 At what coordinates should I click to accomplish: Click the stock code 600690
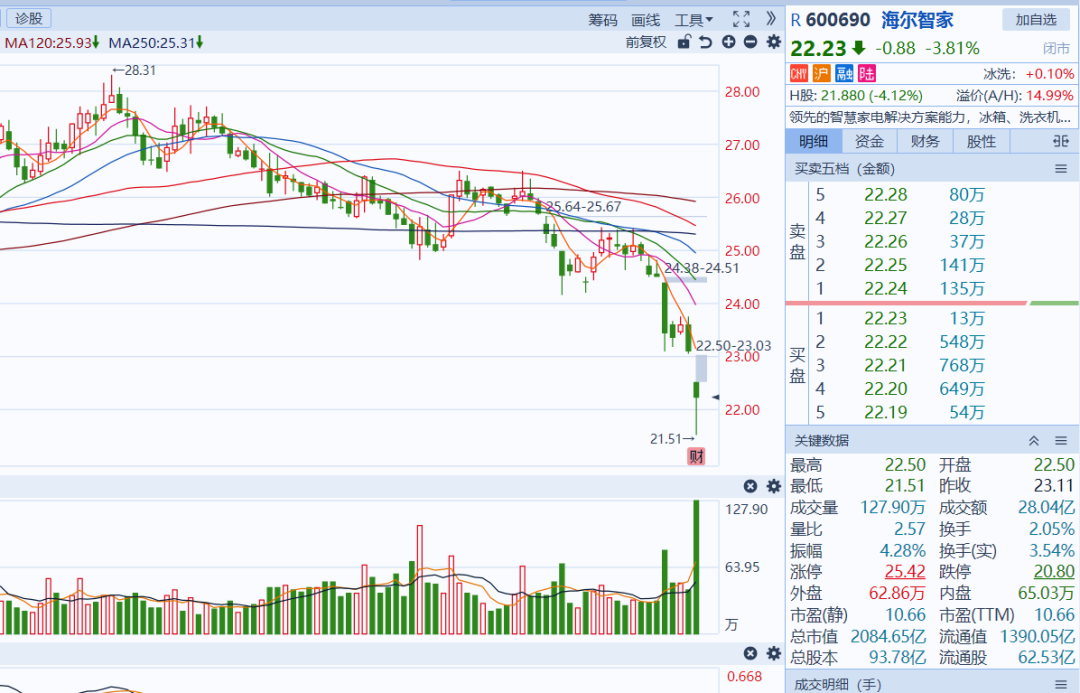838,20
